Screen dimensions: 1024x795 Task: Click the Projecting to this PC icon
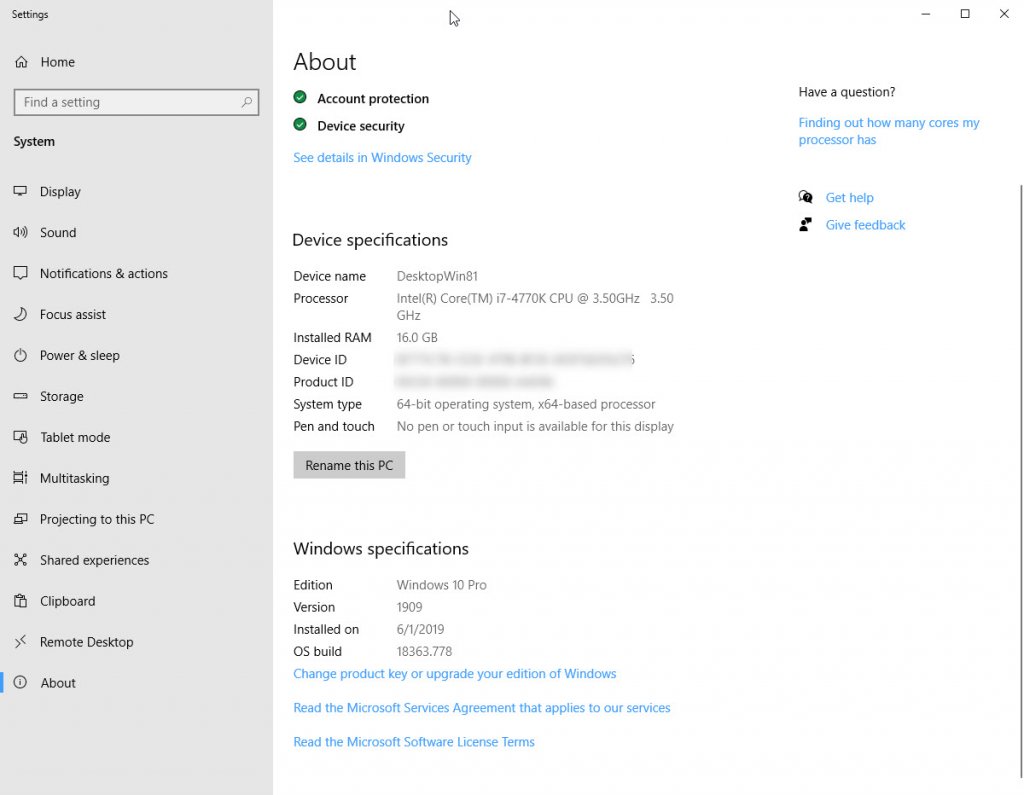click(x=20, y=519)
